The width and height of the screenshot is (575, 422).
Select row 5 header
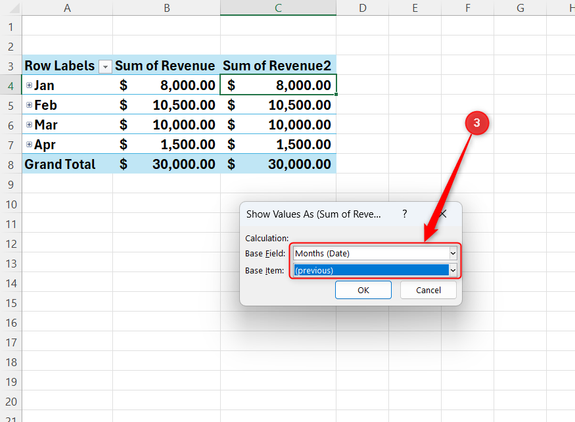click(11, 106)
